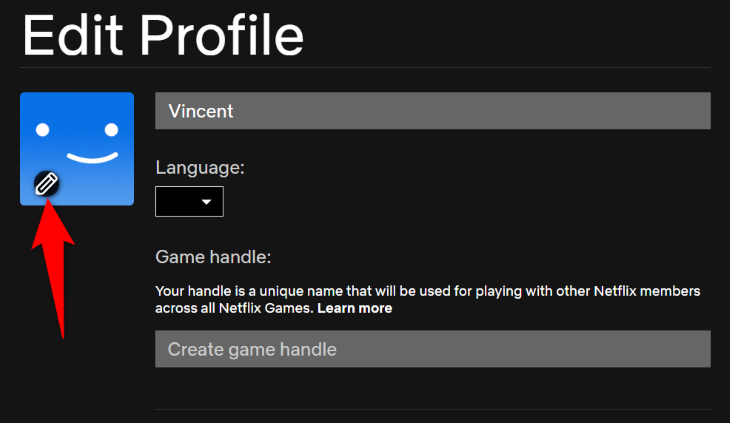Viewport: 730px width, 423px height.
Task: Click the Language label
Action: (200, 167)
